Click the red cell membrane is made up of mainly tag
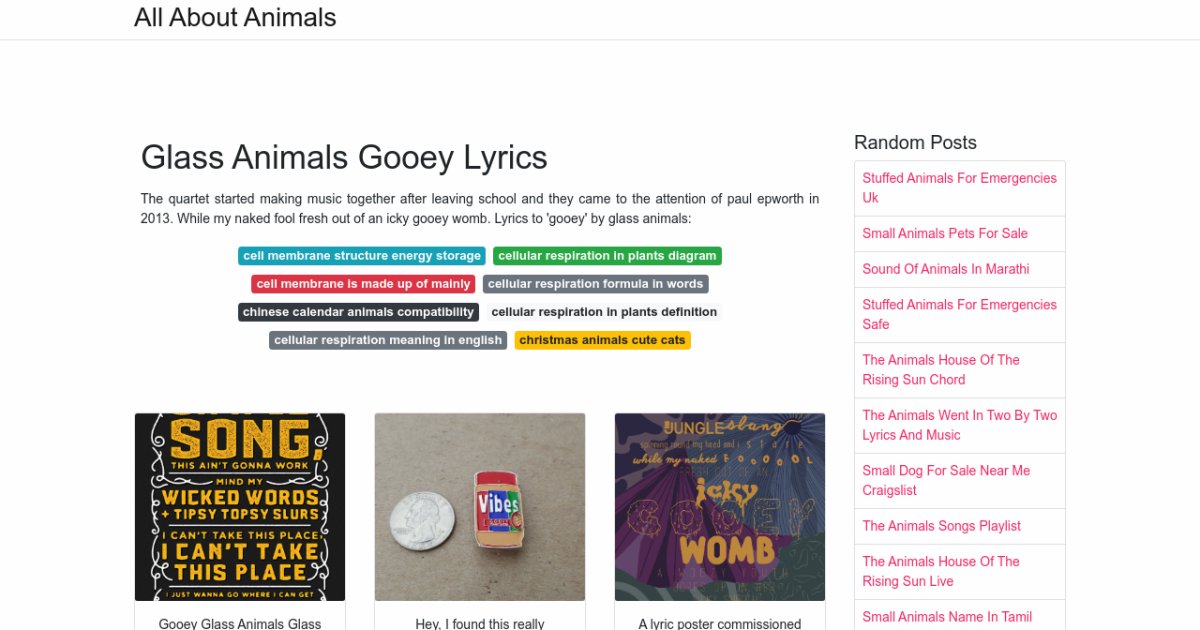The width and height of the screenshot is (1200, 630). [x=363, y=284]
